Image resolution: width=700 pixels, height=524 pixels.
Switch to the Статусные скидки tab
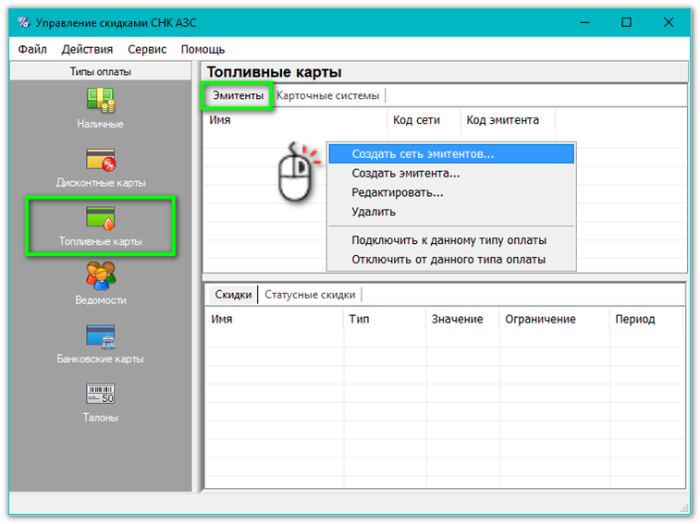(309, 295)
